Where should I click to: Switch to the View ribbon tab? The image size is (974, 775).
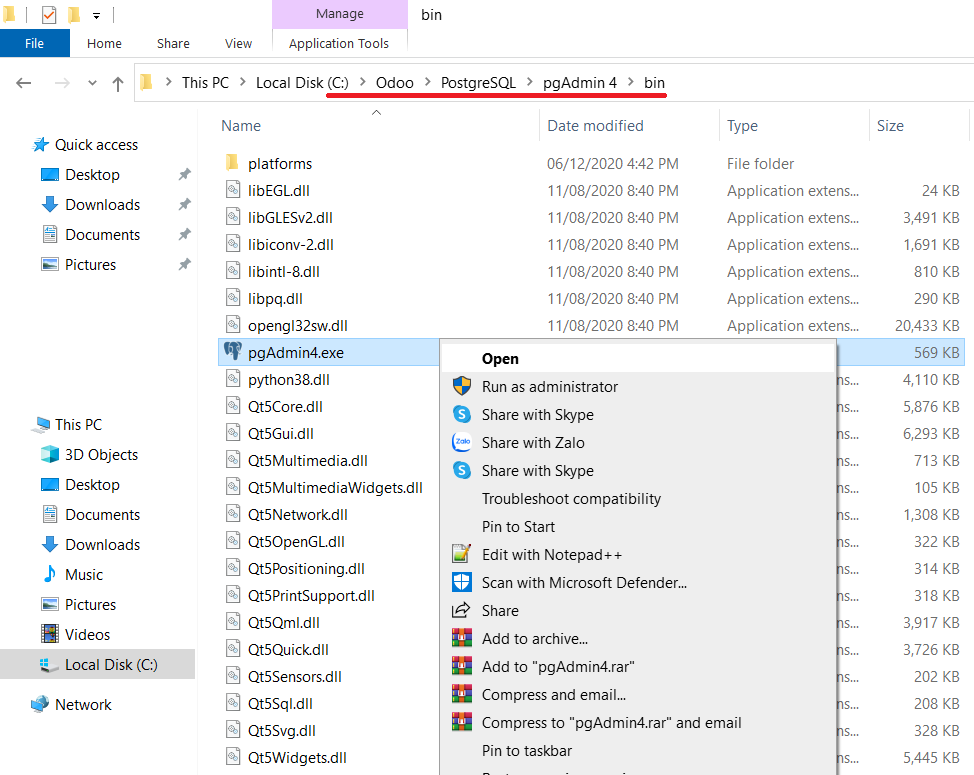(239, 43)
